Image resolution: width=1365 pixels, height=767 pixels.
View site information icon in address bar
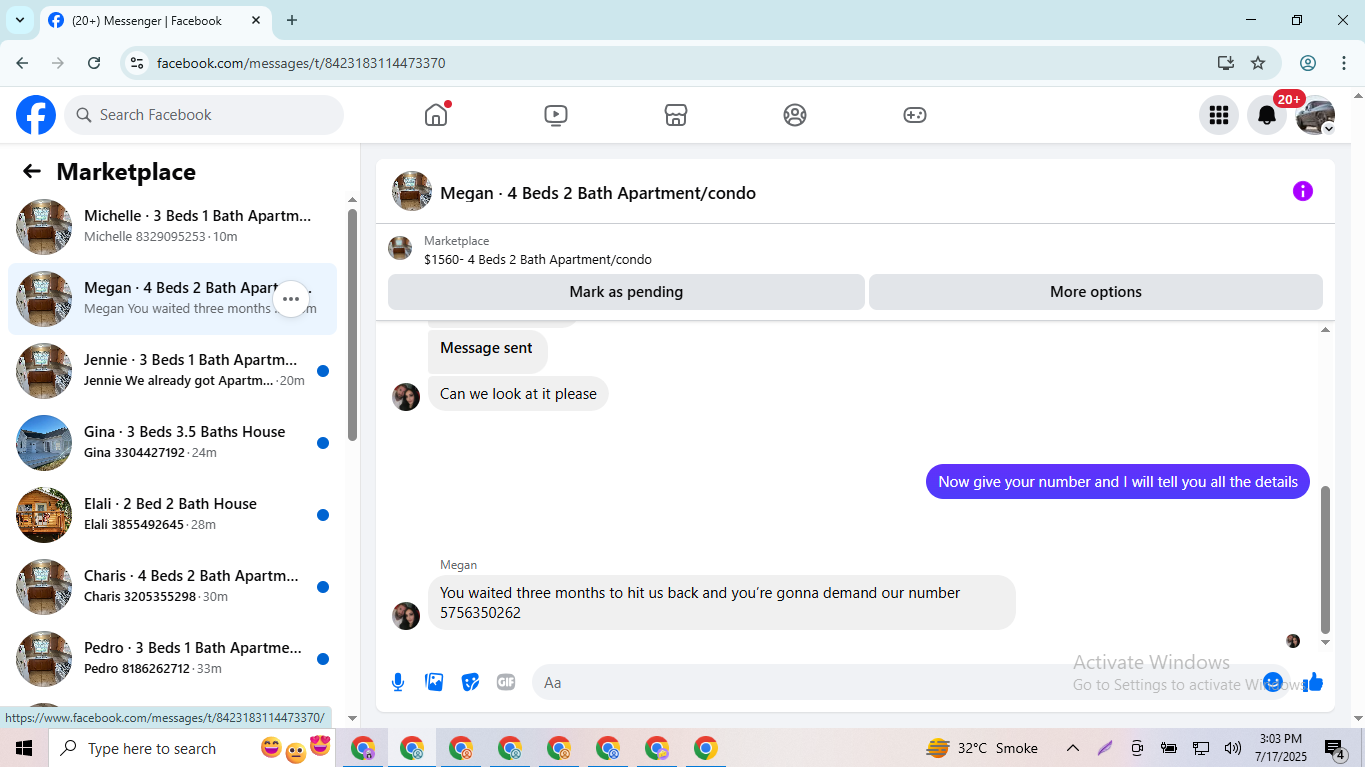[x=137, y=63]
